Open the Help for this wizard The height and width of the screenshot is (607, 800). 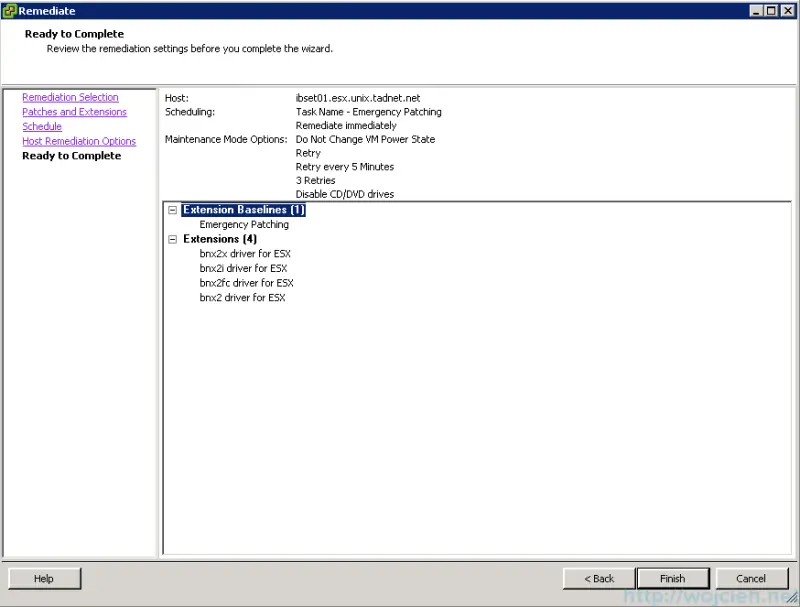tap(44, 578)
